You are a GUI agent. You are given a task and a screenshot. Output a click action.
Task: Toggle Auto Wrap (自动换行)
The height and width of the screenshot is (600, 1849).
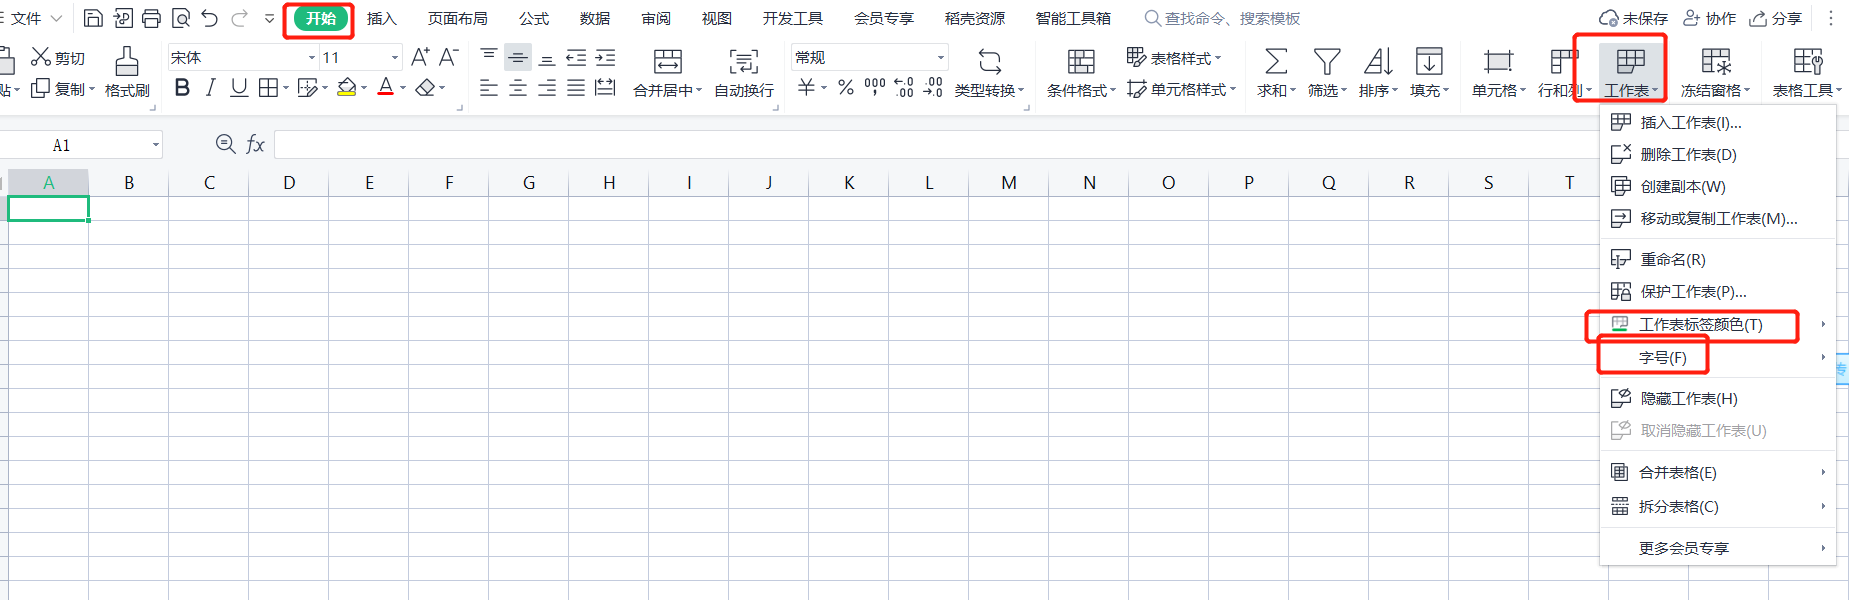tap(744, 72)
